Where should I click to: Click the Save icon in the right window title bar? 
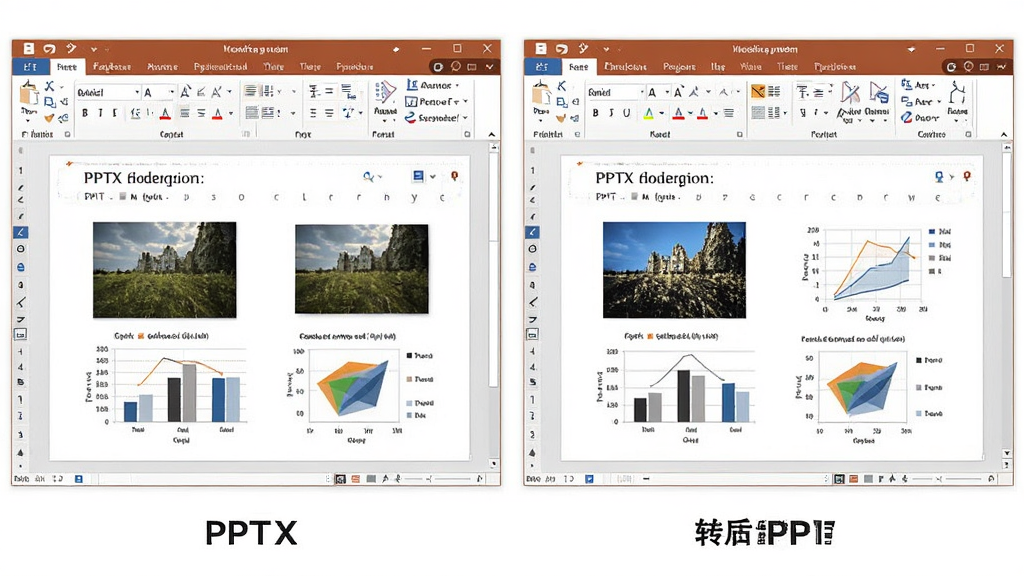coord(541,48)
